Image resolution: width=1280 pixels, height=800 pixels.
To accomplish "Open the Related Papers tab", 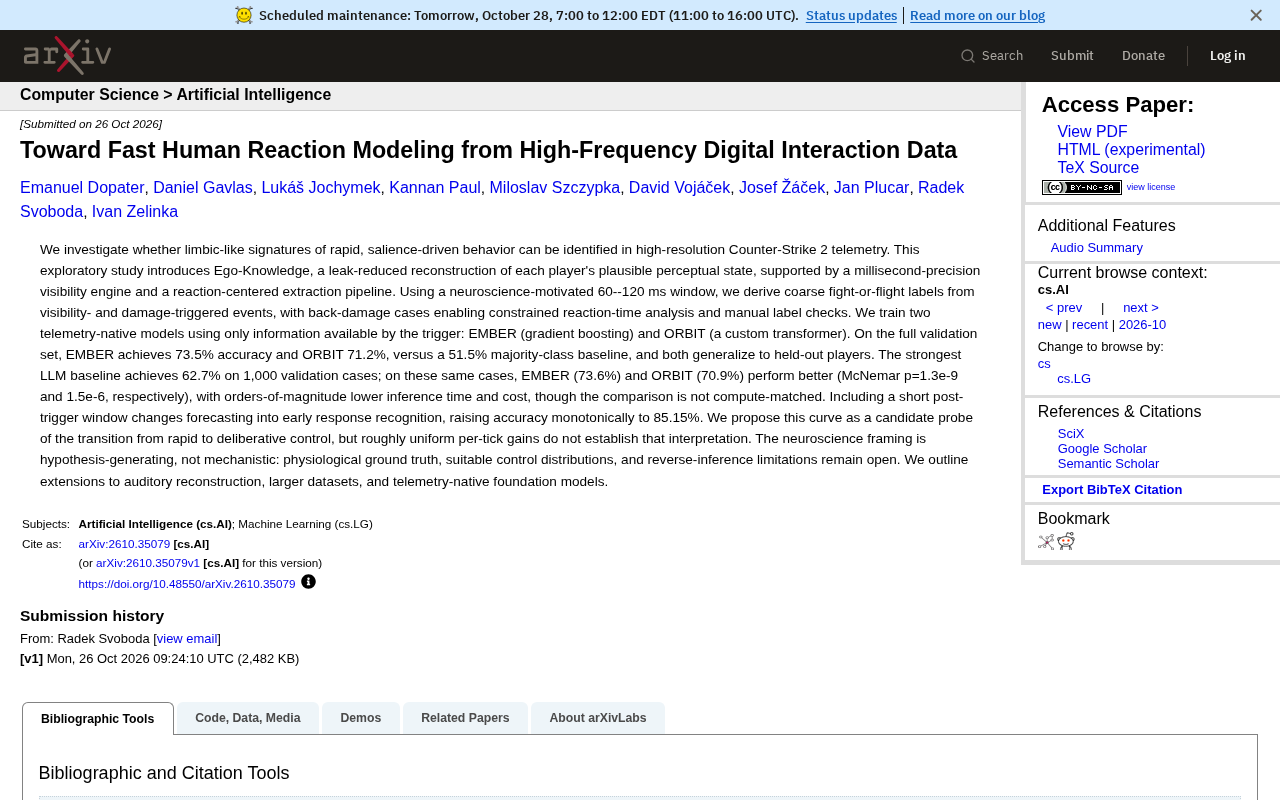I will pos(465,718).
